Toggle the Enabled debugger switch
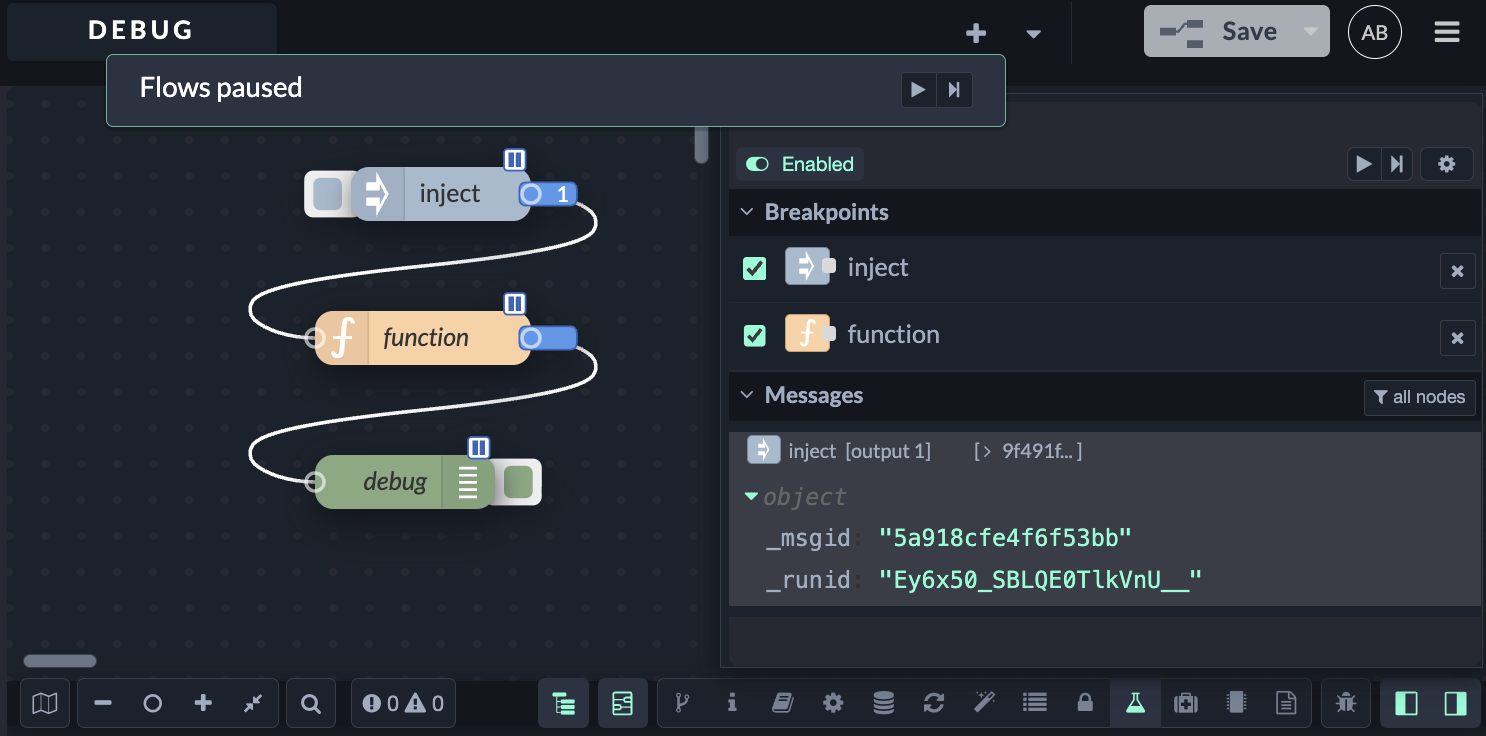 coord(799,164)
